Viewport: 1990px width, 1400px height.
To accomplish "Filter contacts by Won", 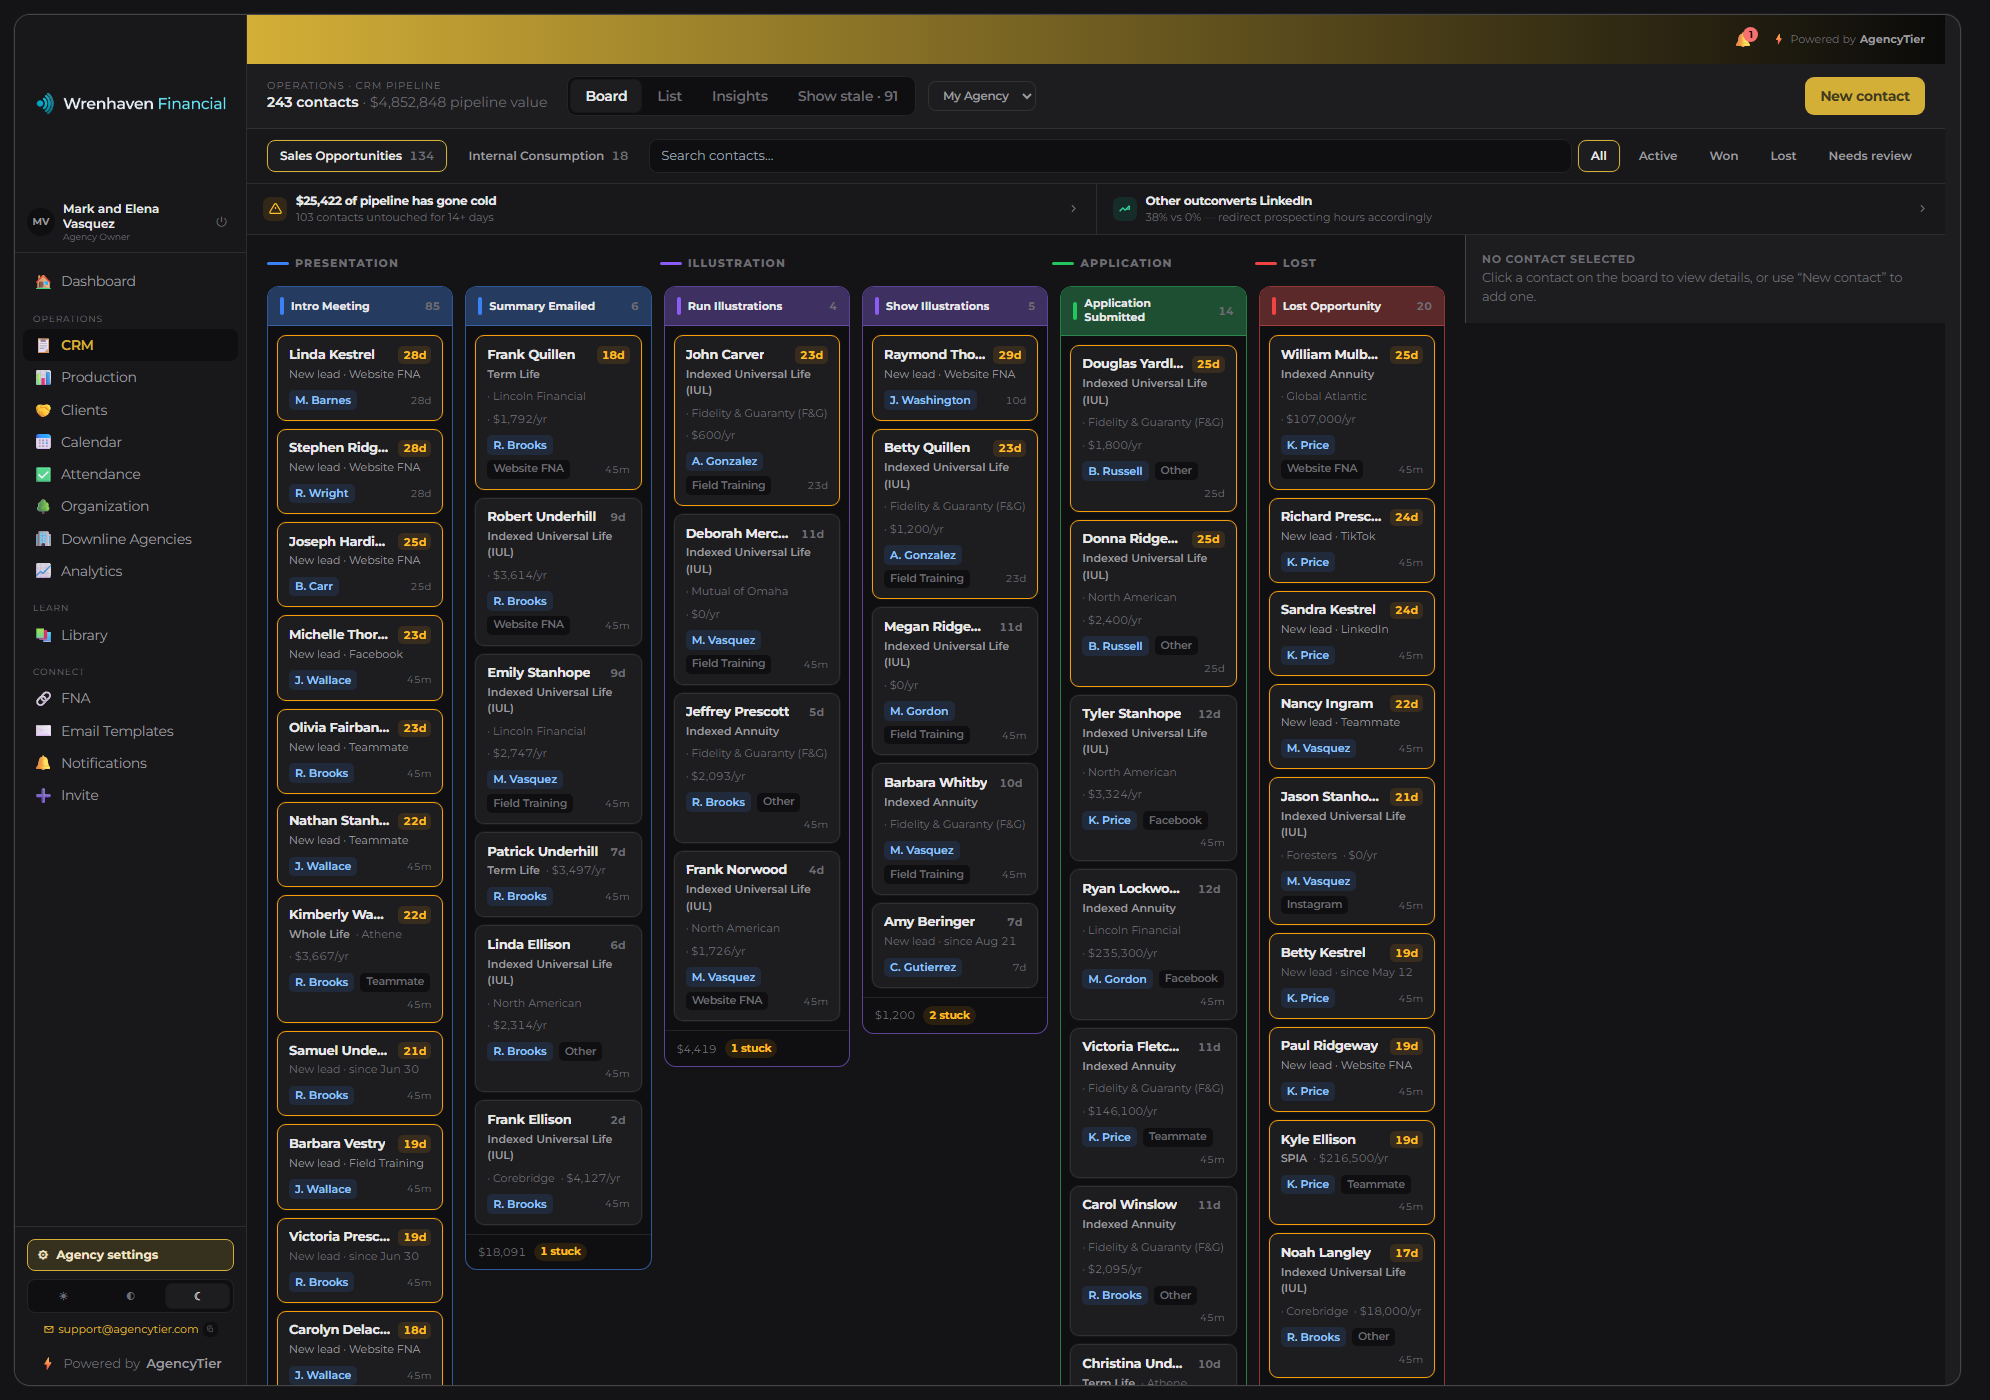I will click(x=1723, y=156).
